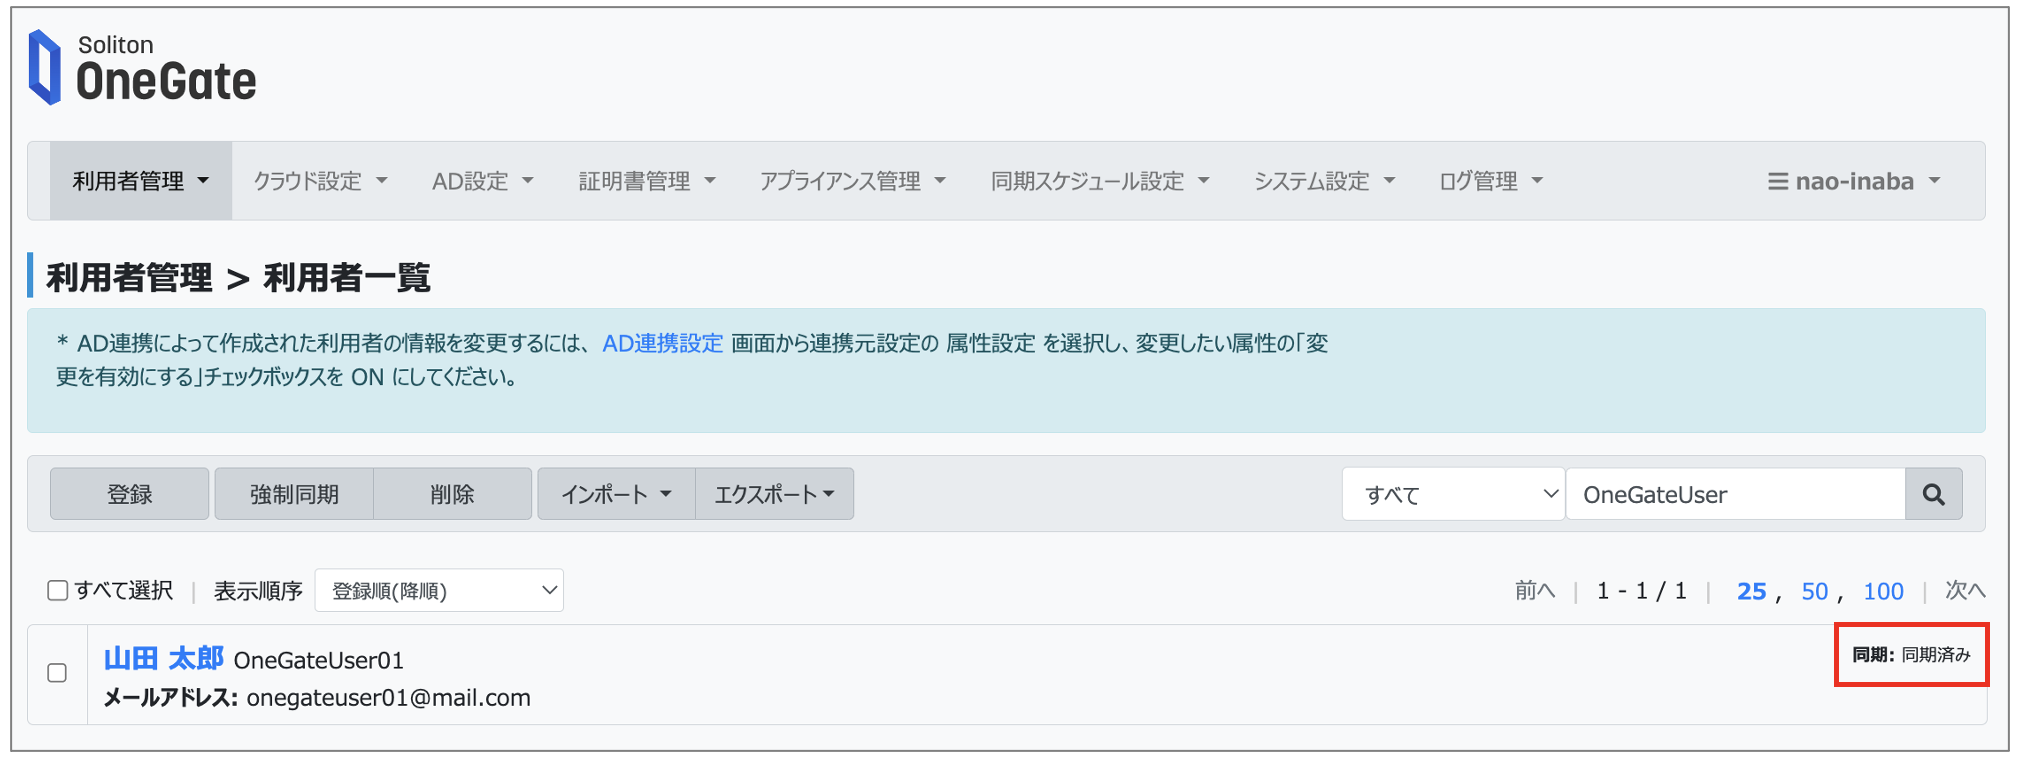Go to the 次へ page
This screenshot has height=764, width=2018.
click(1965, 590)
